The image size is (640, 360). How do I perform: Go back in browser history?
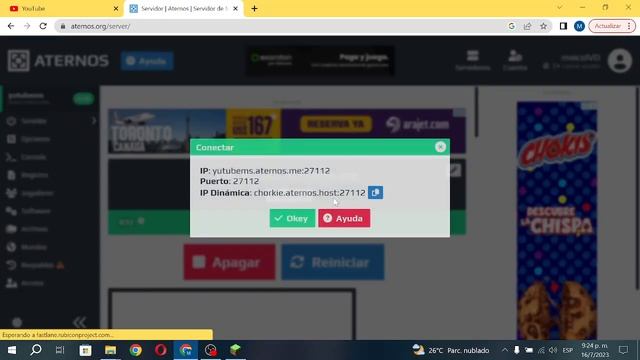11,26
